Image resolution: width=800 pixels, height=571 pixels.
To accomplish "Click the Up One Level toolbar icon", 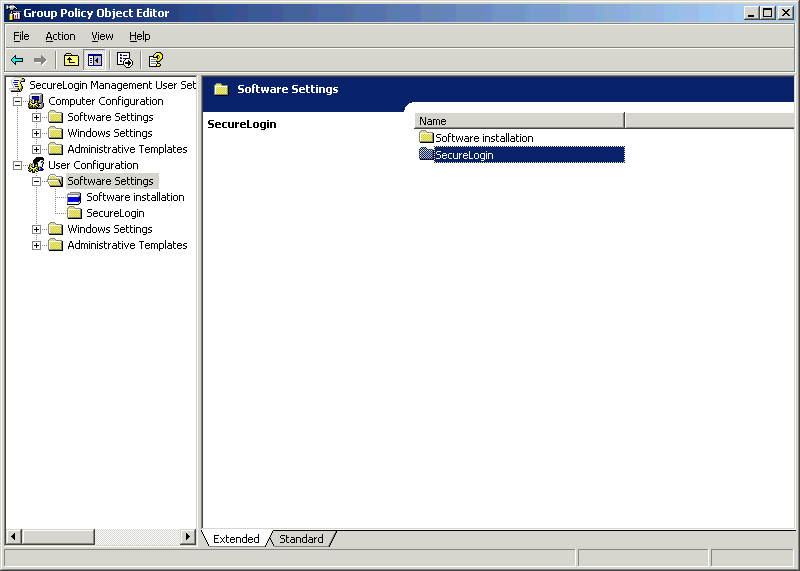I will point(71,60).
